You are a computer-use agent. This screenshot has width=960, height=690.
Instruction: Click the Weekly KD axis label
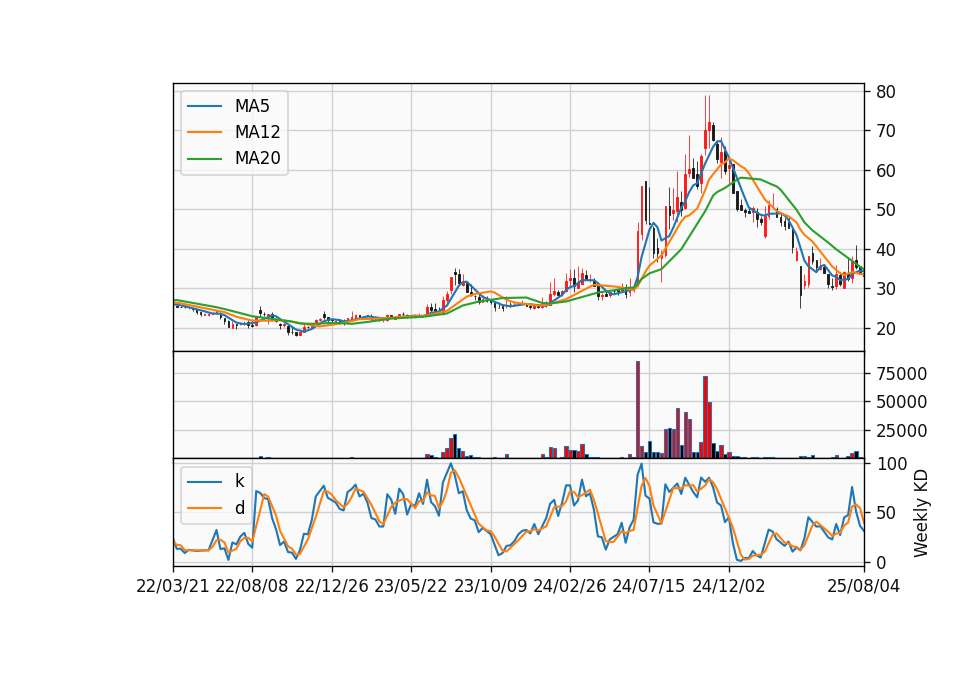click(x=921, y=513)
